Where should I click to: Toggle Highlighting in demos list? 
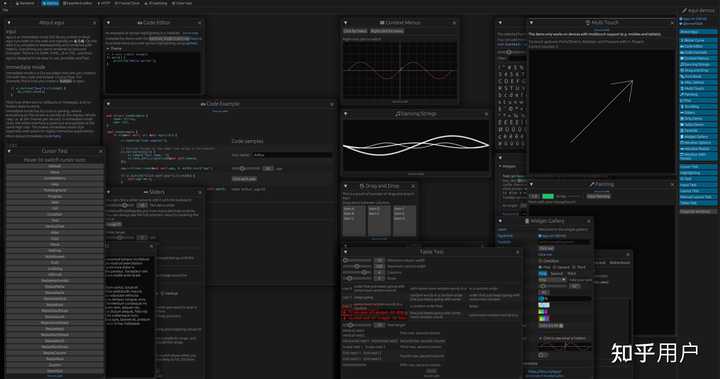coord(698,173)
